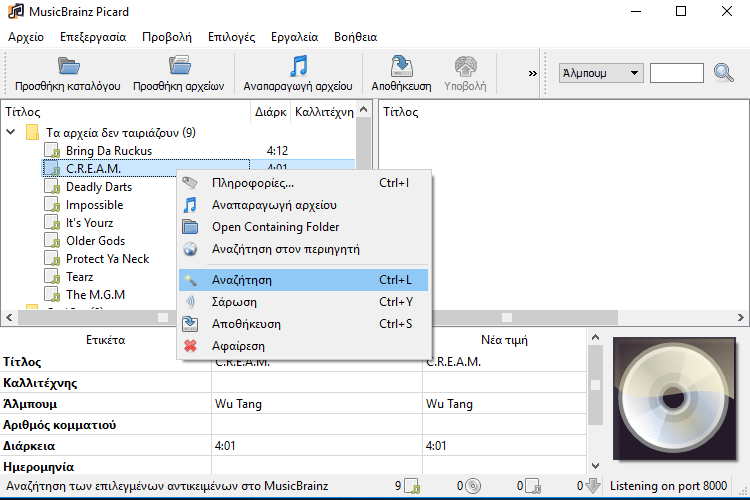Choose Αποθήκευση (Ctrl+S) in context menu
750x500 pixels.
(303, 324)
